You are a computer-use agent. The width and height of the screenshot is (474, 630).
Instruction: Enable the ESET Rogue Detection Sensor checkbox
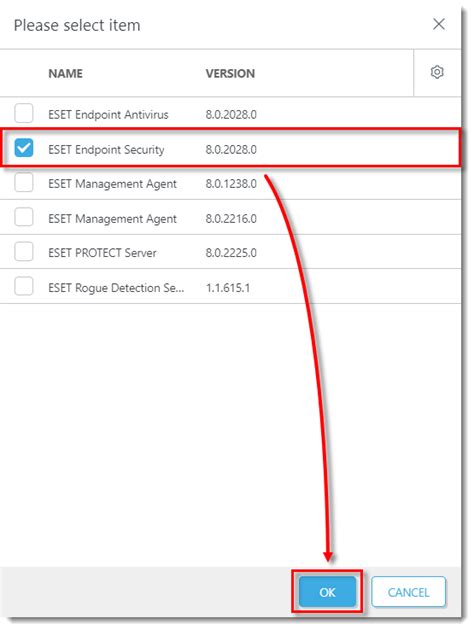tap(24, 286)
